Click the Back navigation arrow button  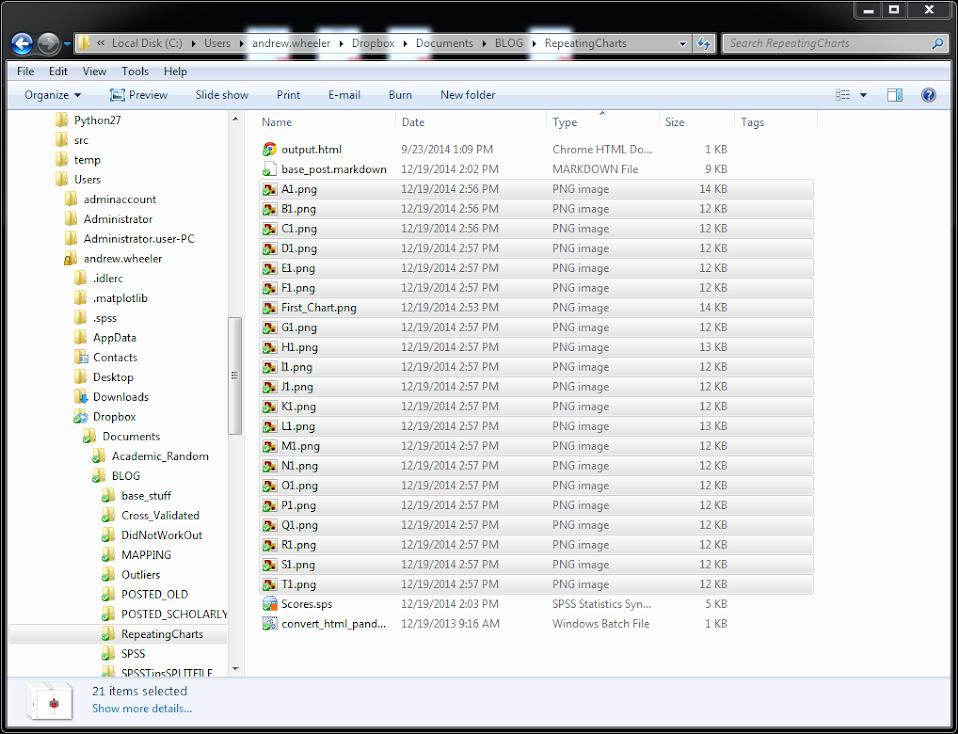tap(22, 43)
